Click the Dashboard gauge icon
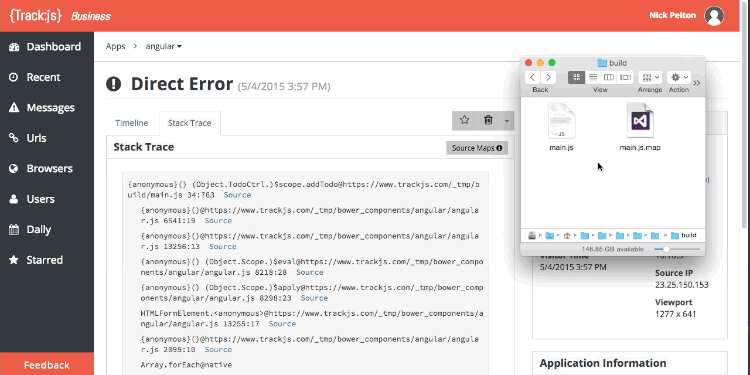 click(x=14, y=47)
